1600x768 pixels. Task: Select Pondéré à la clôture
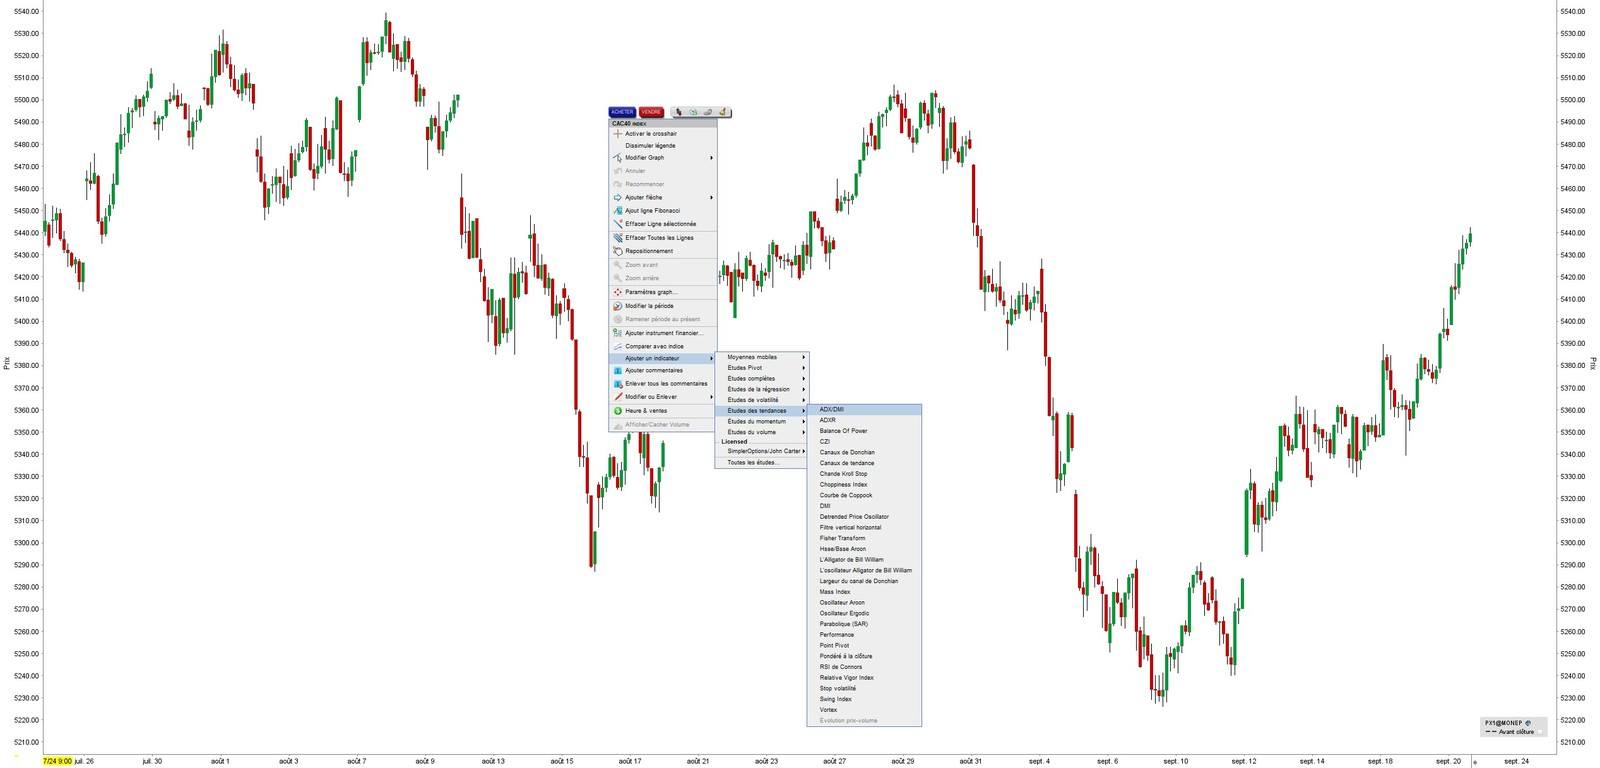pos(864,656)
